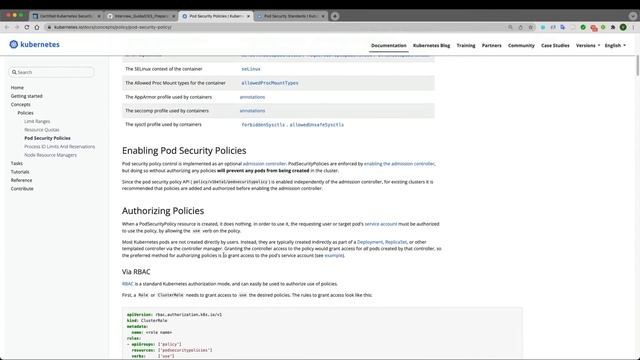Switch to the Pod Security Standards tab
Image resolution: width=640 pixels, height=360 pixels.
click(x=290, y=16)
